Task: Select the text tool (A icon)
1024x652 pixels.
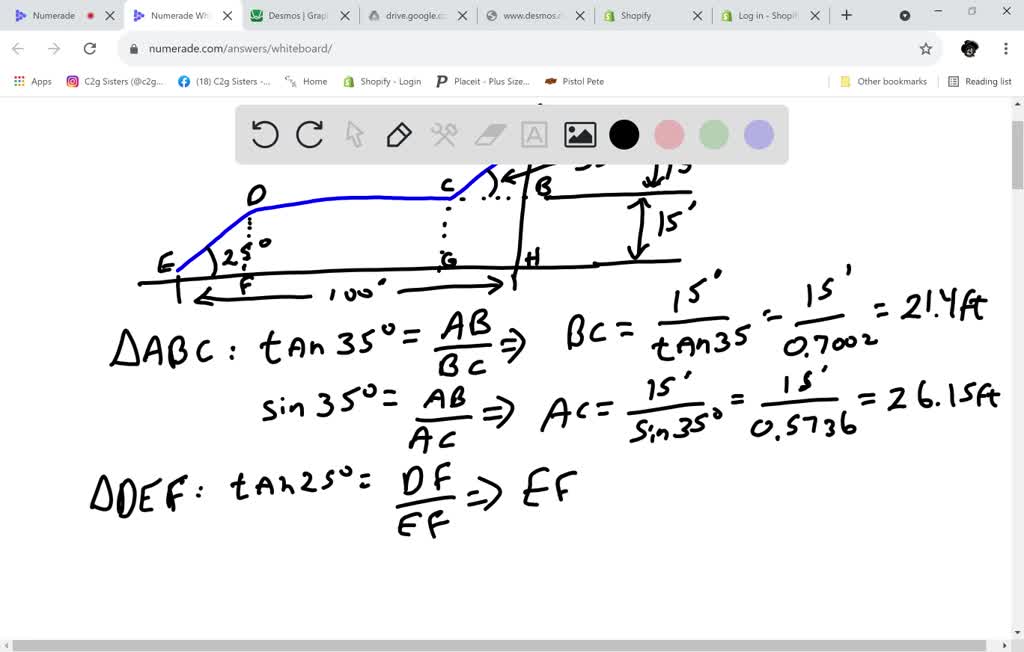Action: pos(534,134)
